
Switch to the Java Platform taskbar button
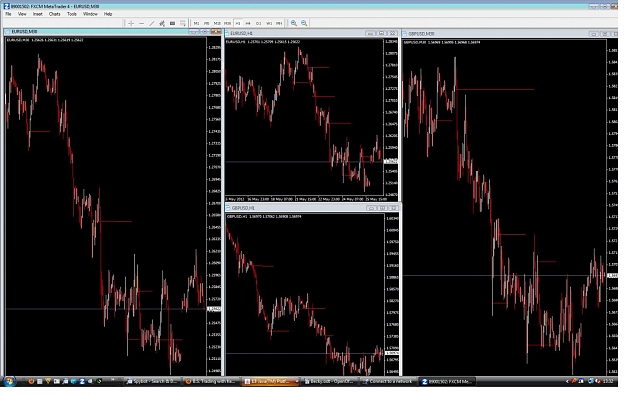click(x=270, y=381)
